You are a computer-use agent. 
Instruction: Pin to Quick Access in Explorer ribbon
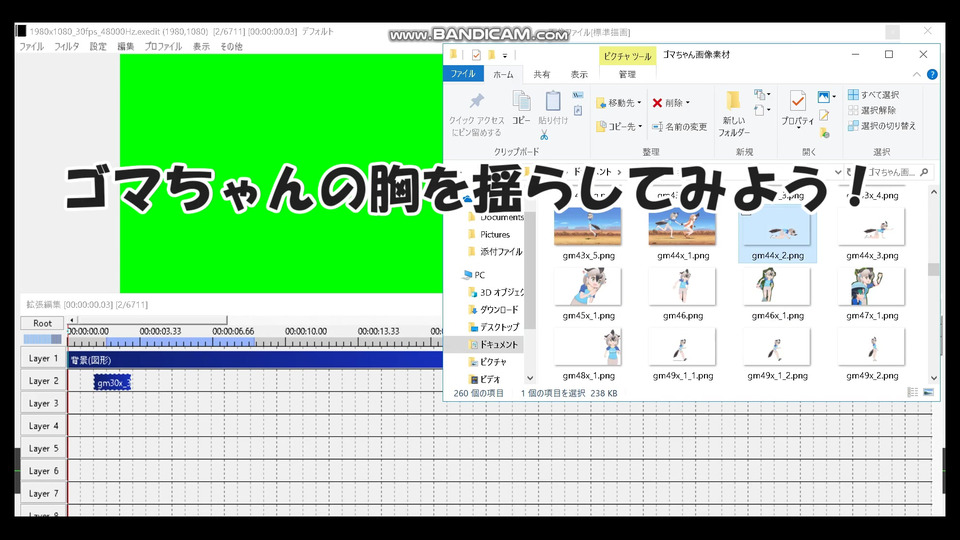click(x=476, y=114)
